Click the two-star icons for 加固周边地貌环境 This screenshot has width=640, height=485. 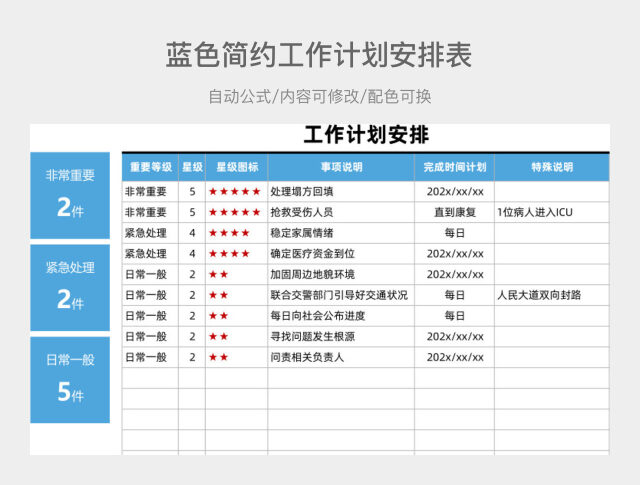point(219,275)
